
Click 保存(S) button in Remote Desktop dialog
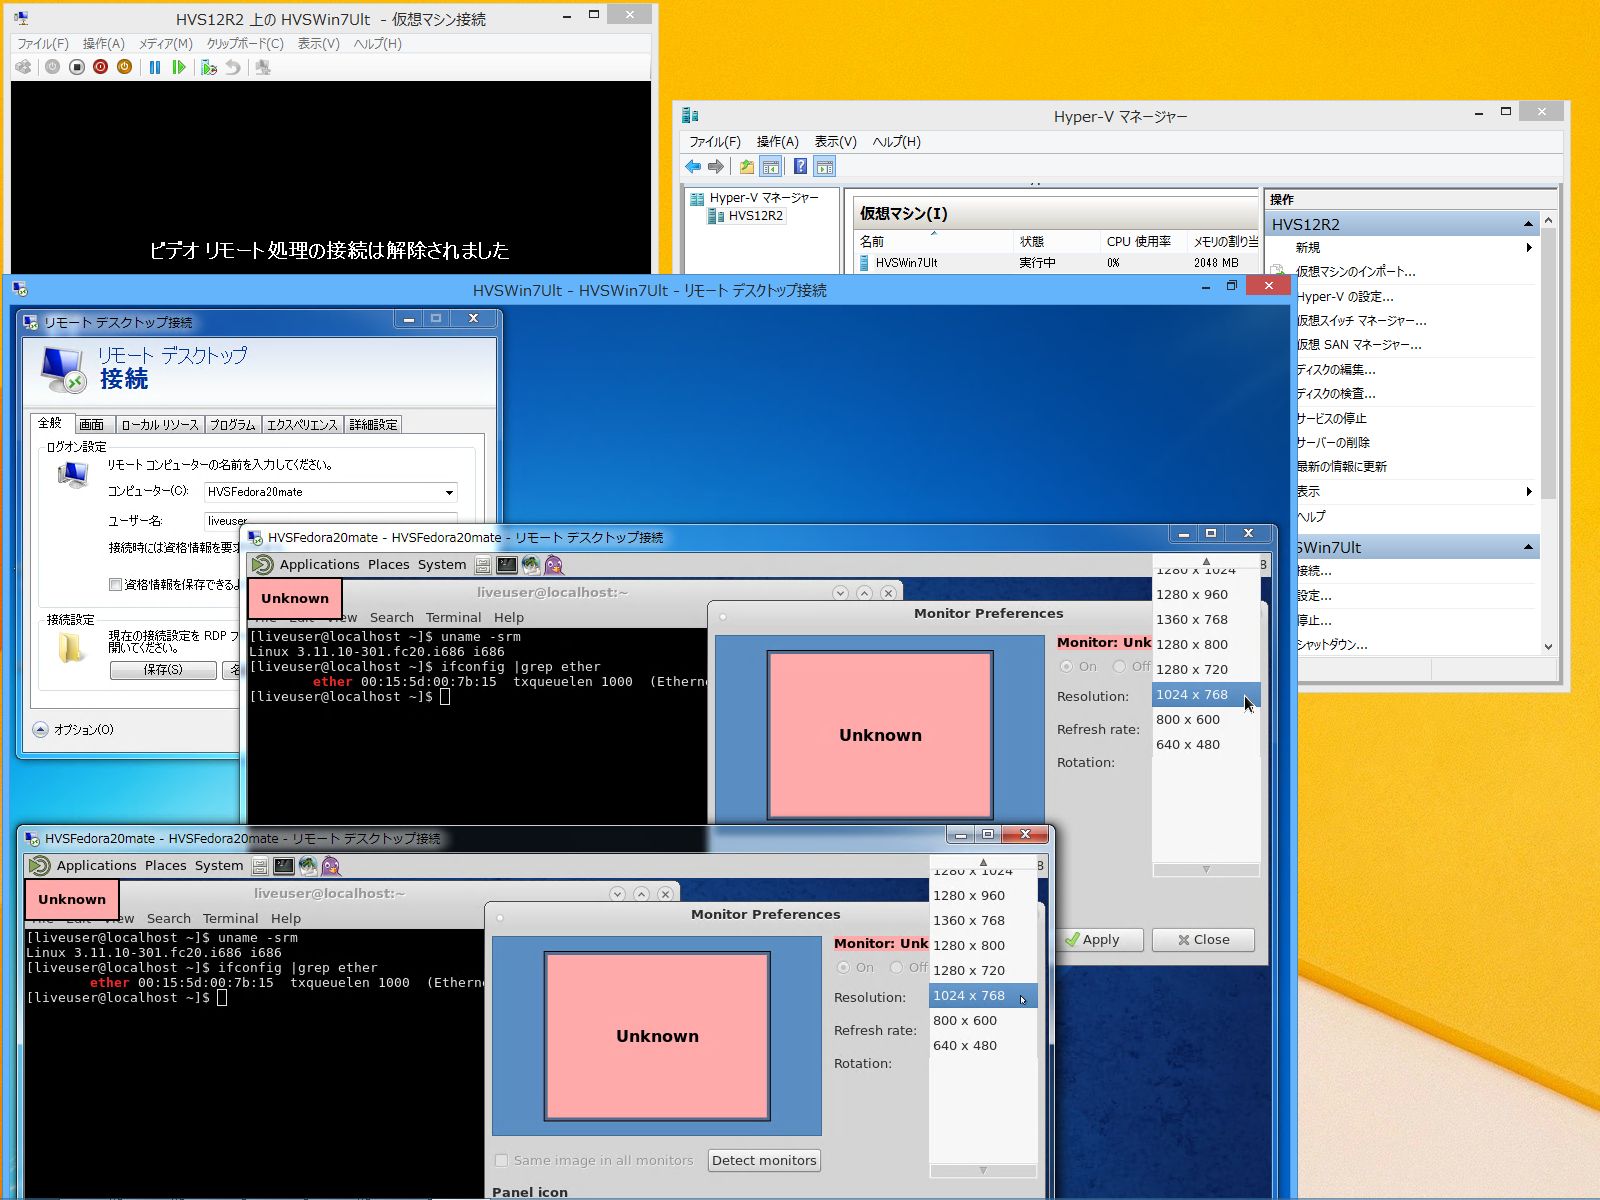tap(163, 670)
